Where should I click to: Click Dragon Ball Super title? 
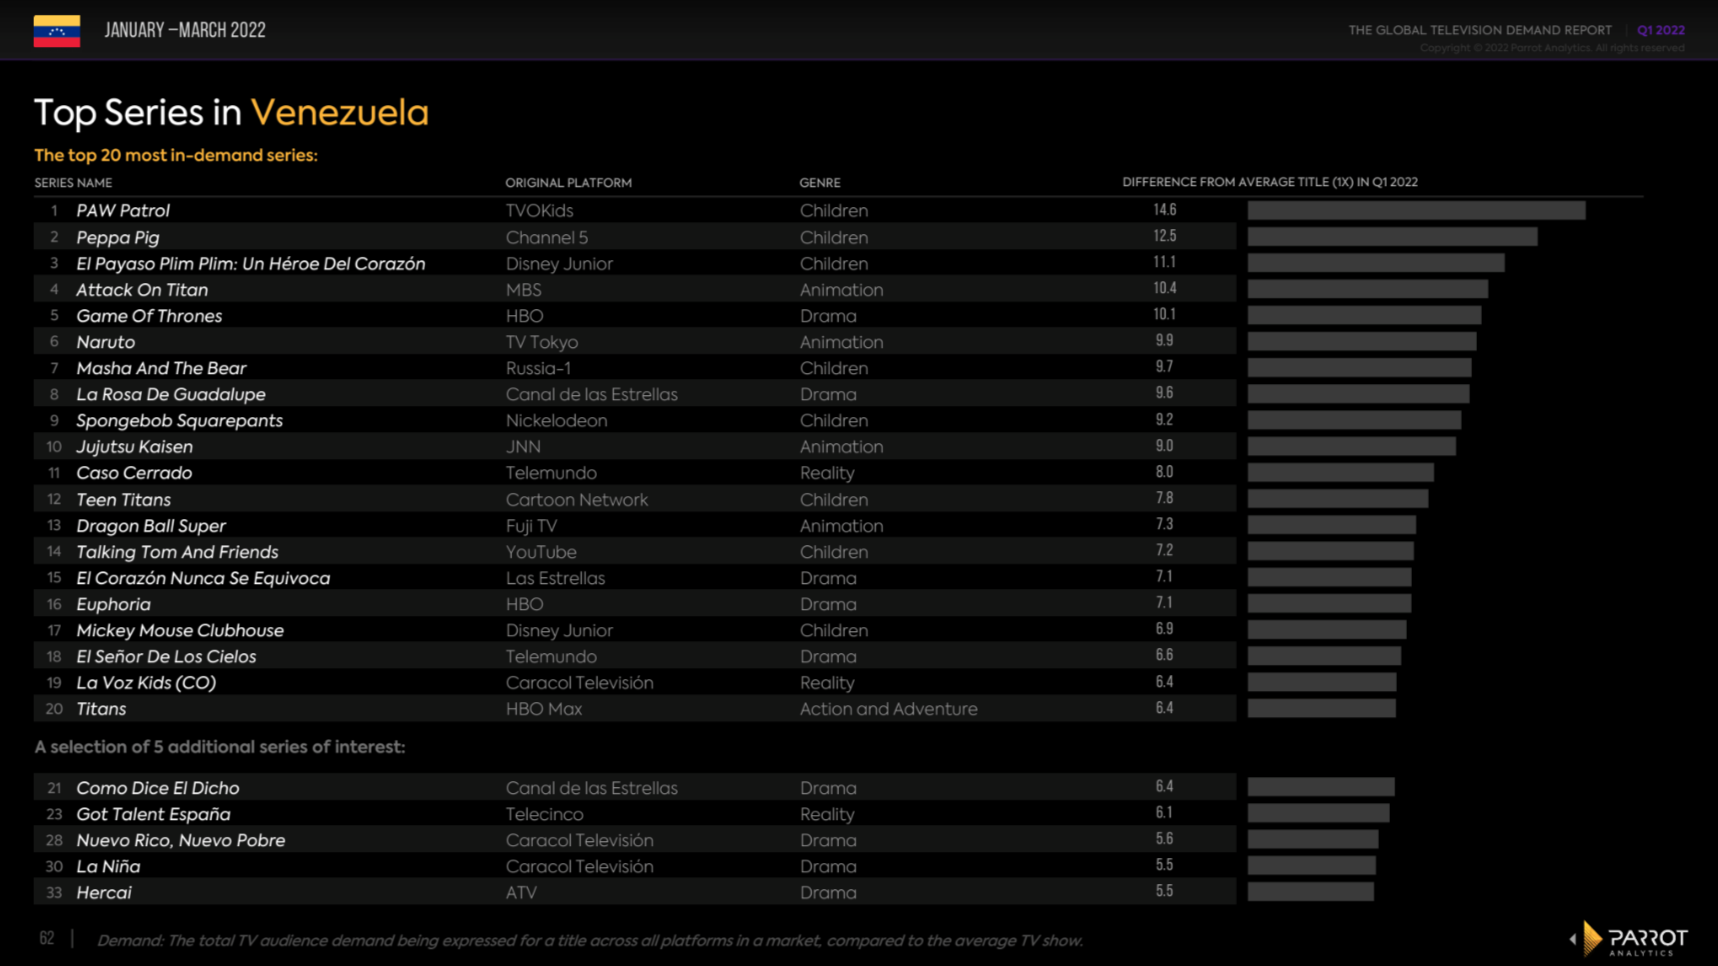[151, 526]
